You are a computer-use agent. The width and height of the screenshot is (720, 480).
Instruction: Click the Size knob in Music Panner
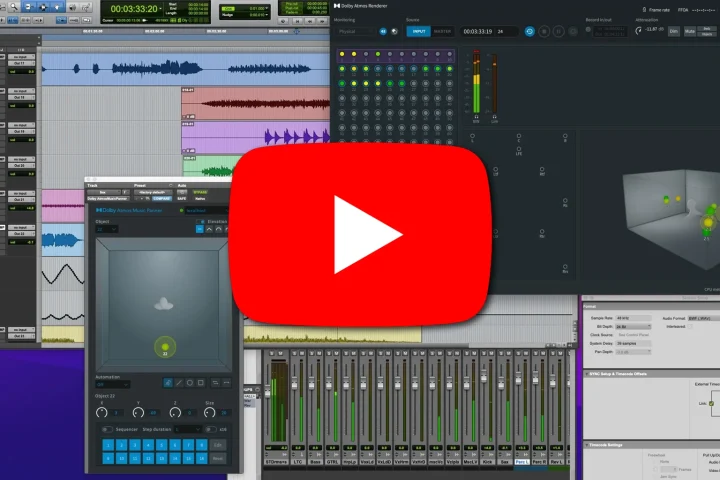click(209, 413)
